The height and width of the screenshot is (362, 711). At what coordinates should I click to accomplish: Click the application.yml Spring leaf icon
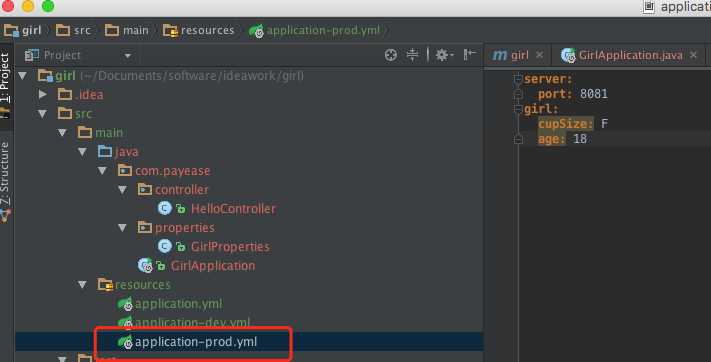pos(125,304)
